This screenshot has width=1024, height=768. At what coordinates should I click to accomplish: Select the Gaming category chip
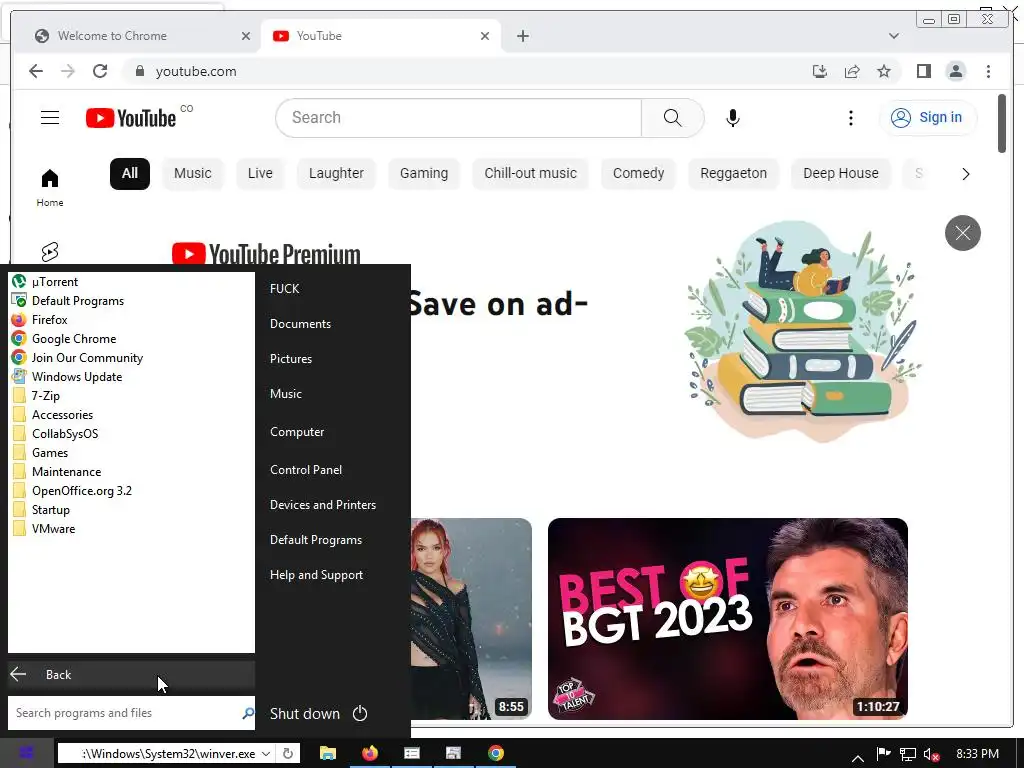(424, 174)
